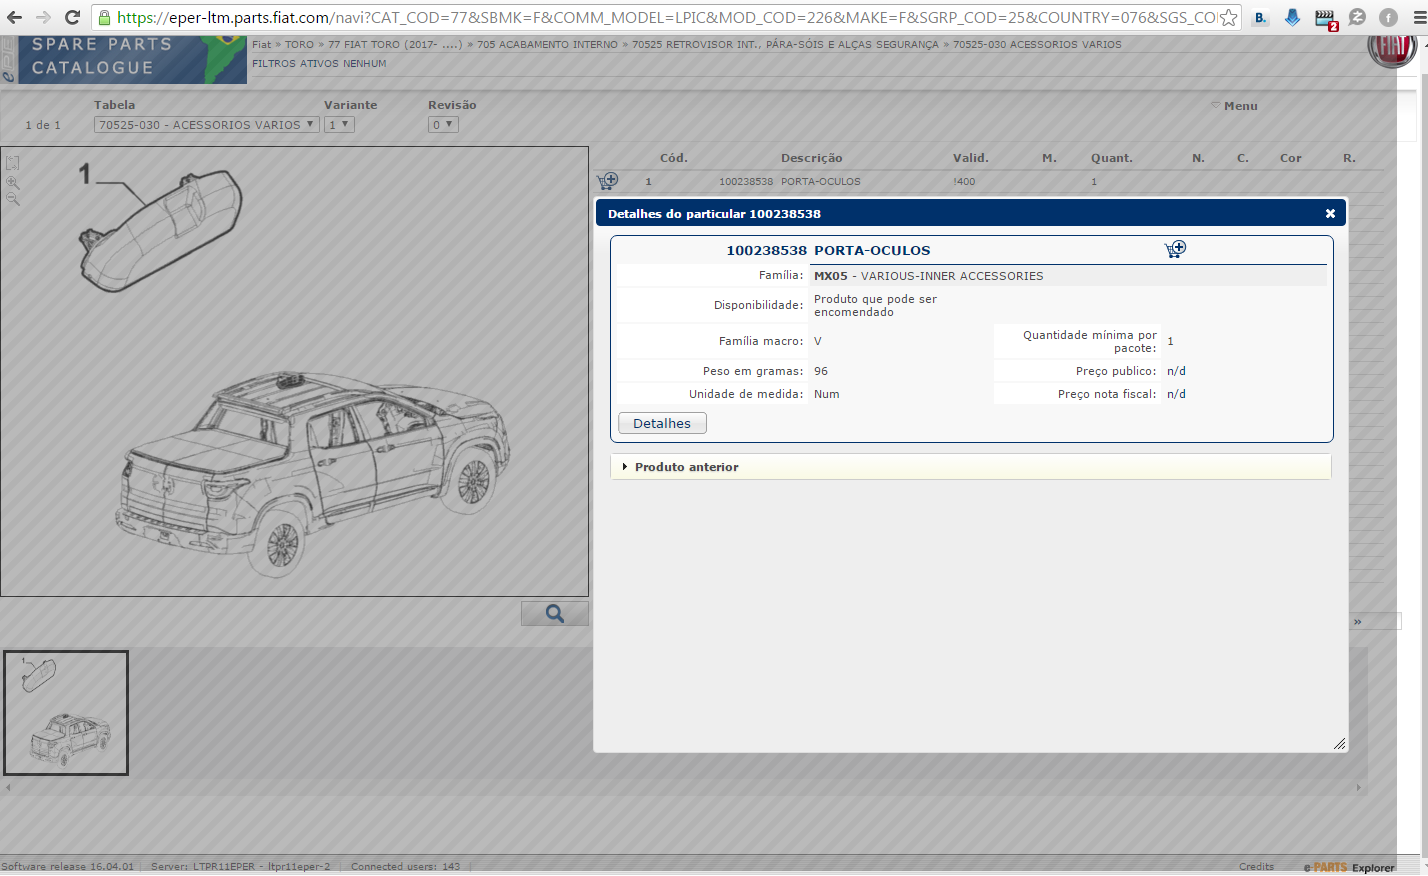Click the gray chat bubble extension icon
This screenshot has height=876, width=1428.
point(1357,17)
